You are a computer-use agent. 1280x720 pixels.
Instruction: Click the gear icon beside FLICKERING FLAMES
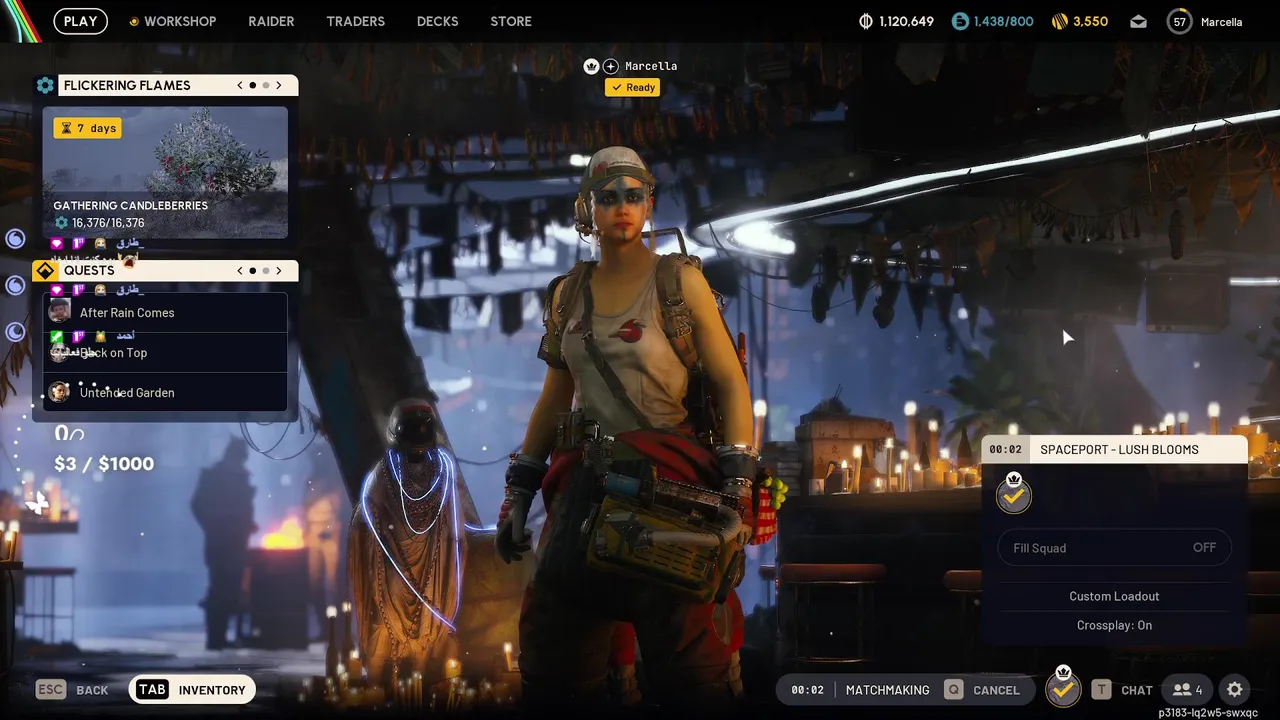tap(45, 85)
